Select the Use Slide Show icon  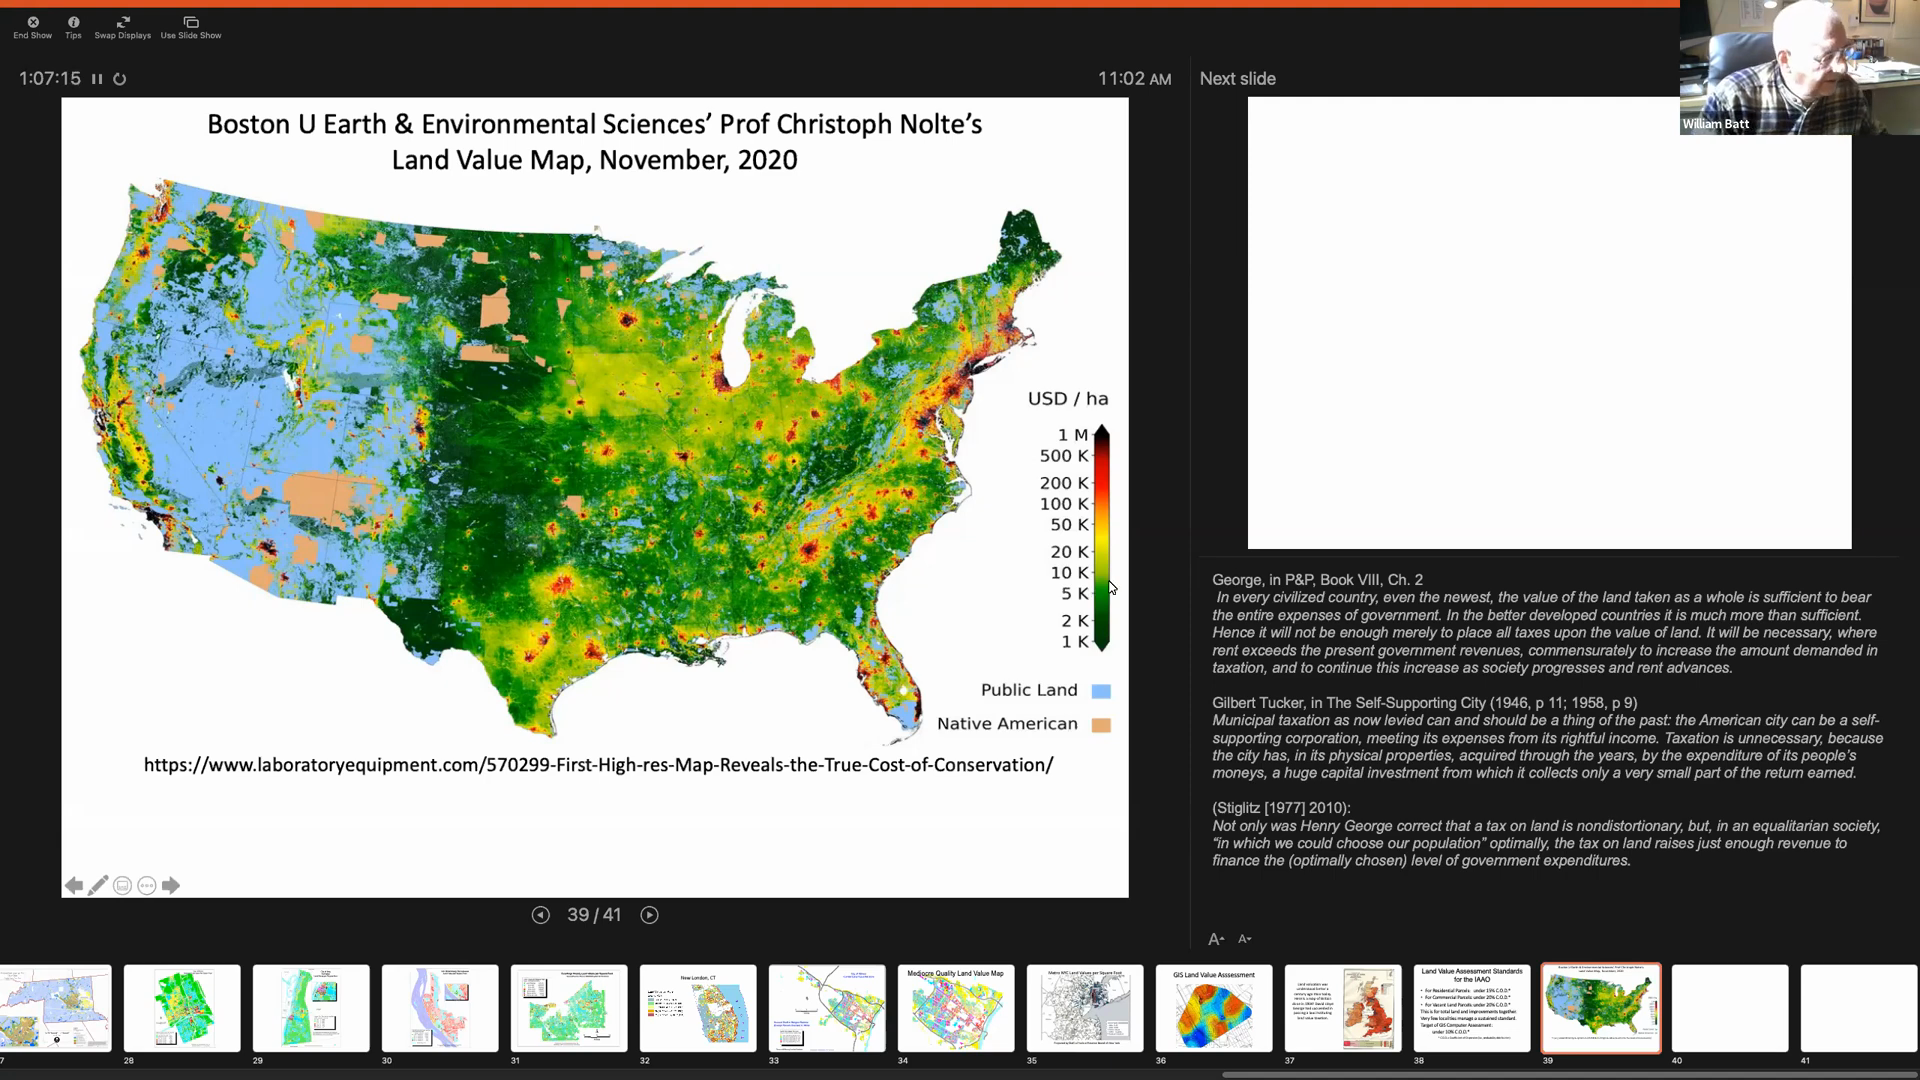pyautogui.click(x=190, y=21)
